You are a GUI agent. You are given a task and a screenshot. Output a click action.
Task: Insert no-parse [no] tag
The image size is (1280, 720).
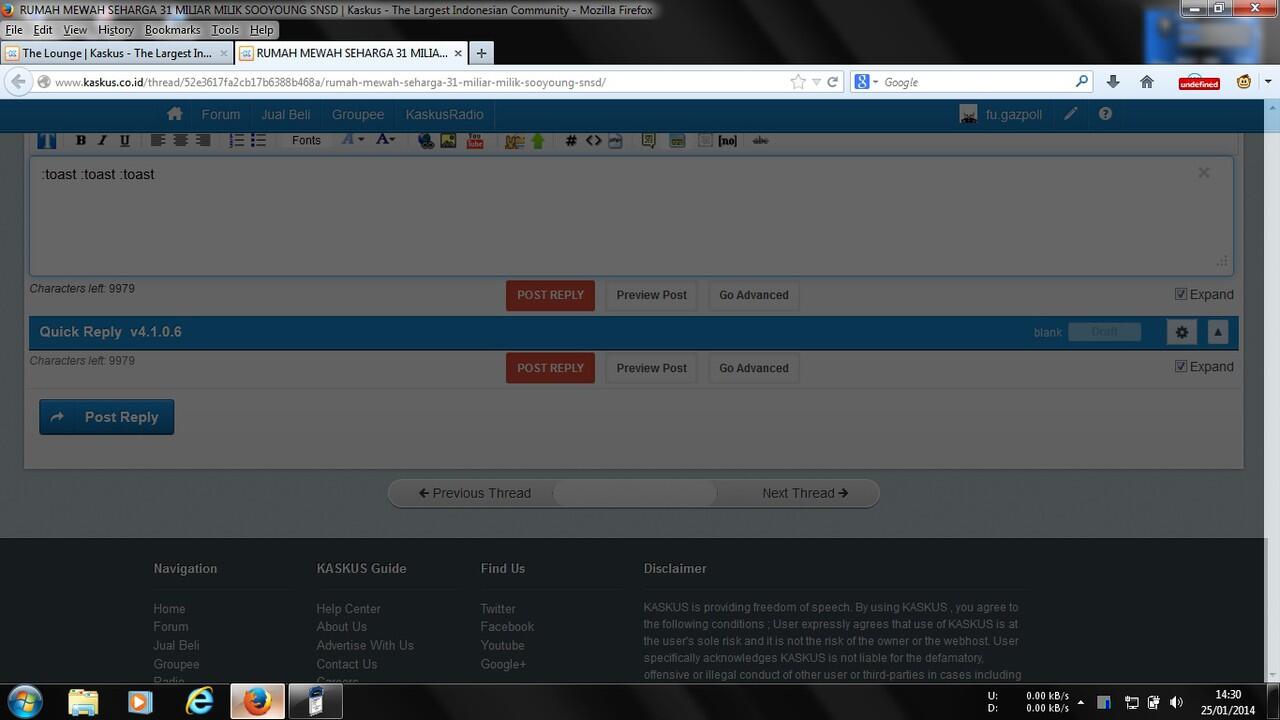728,141
